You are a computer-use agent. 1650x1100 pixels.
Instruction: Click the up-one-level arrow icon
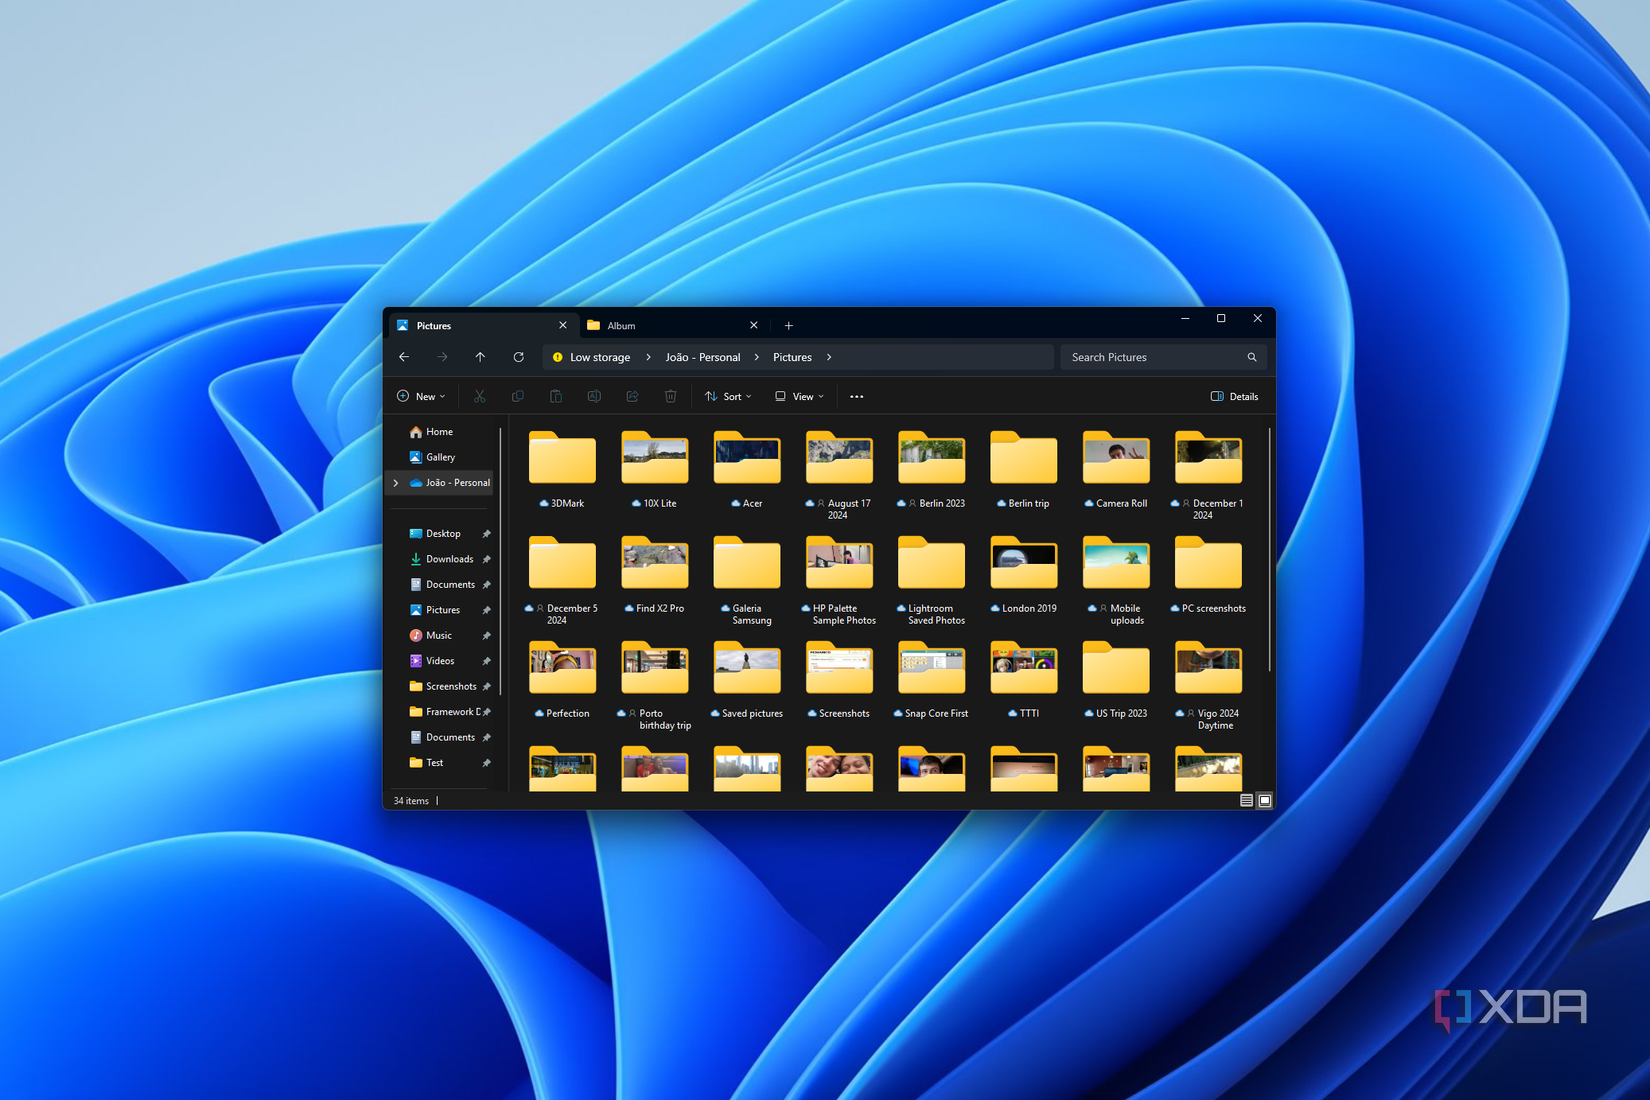pyautogui.click(x=480, y=357)
